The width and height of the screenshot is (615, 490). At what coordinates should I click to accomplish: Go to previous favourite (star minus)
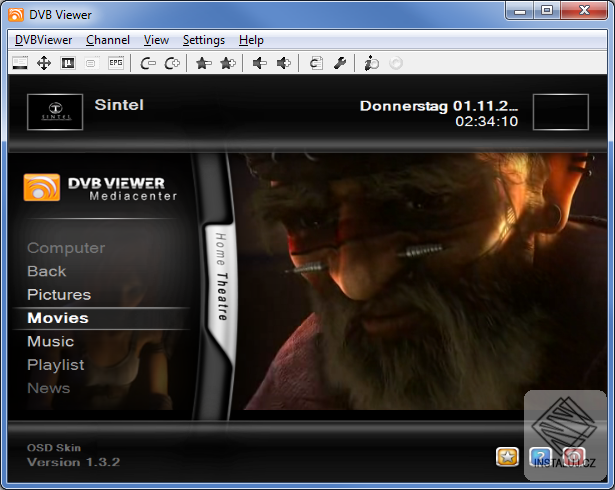pyautogui.click(x=204, y=63)
